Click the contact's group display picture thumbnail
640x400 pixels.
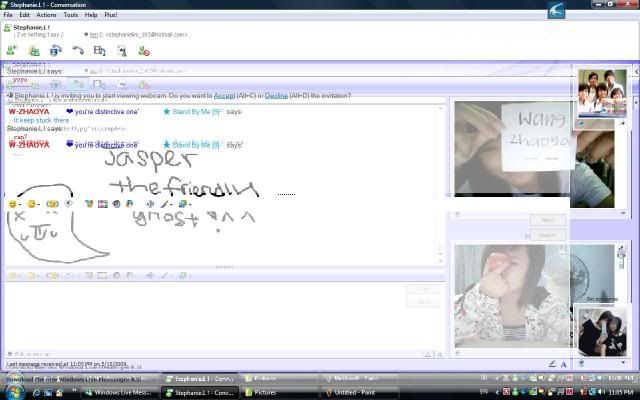tap(602, 93)
